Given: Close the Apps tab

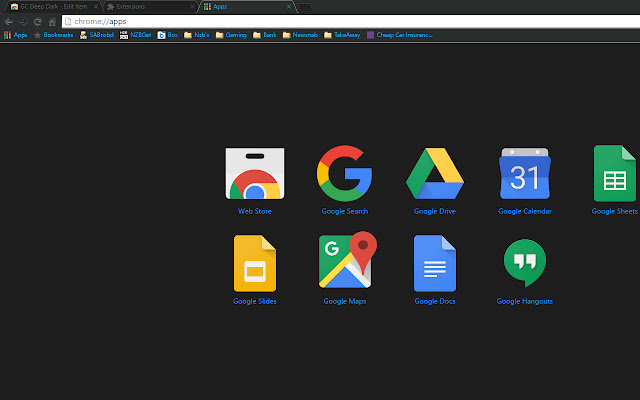Looking at the screenshot, I should [x=289, y=7].
